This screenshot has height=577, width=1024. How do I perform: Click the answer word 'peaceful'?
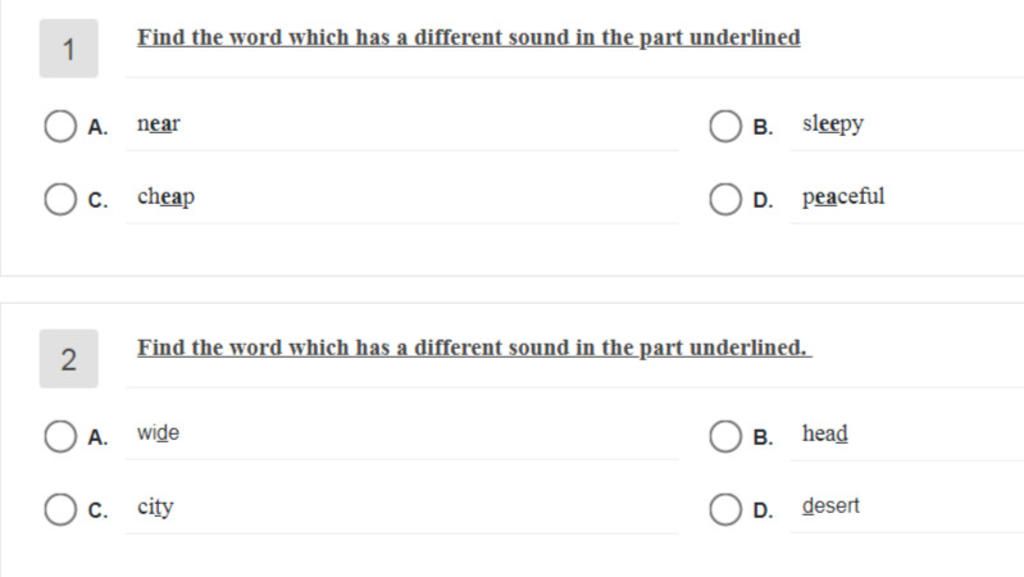click(x=843, y=197)
